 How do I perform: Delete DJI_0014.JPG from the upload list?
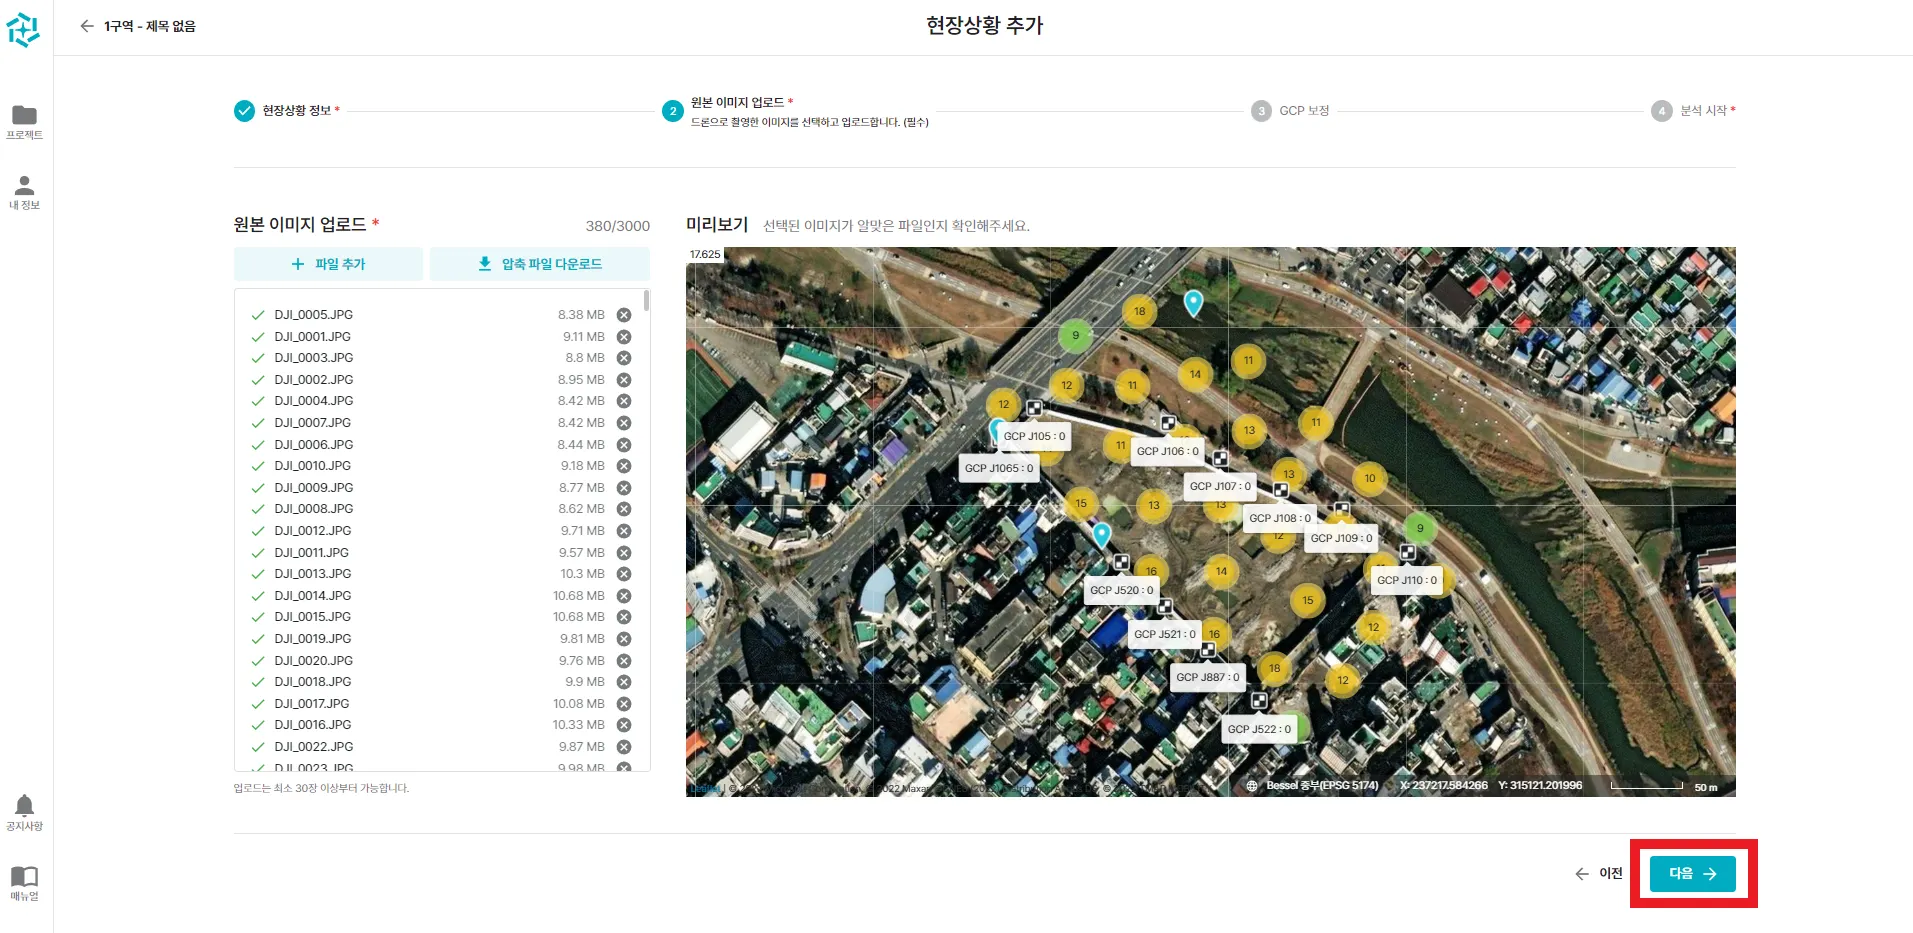624,596
